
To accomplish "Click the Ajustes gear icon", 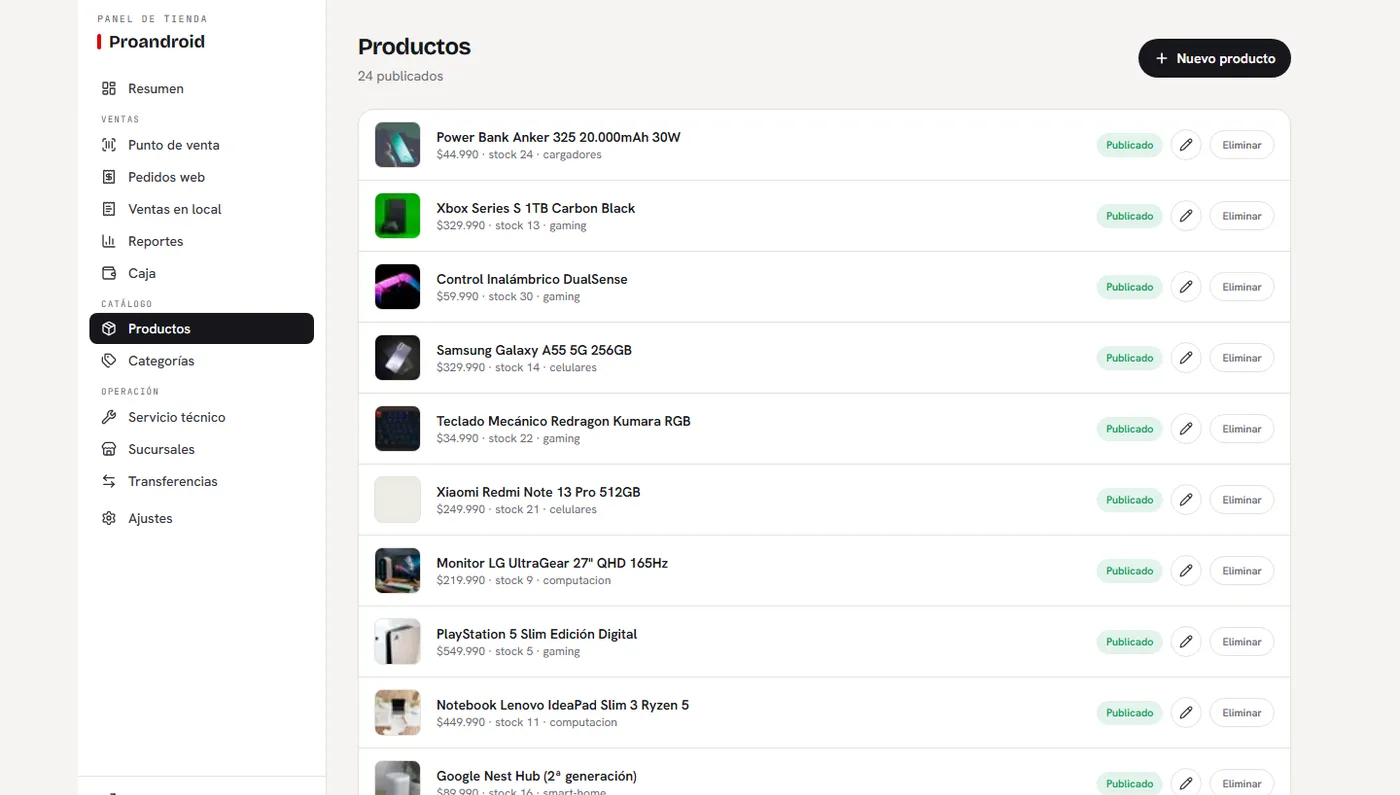I will [x=109, y=518].
